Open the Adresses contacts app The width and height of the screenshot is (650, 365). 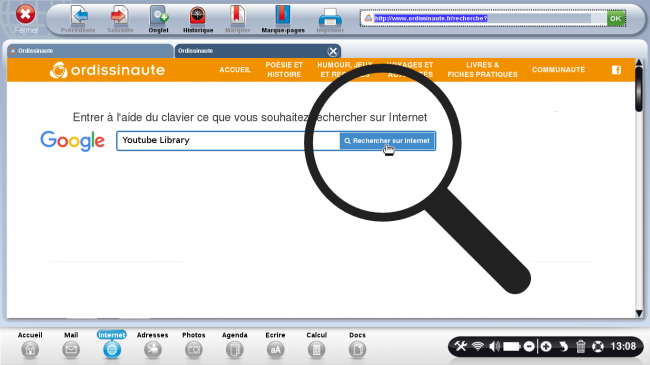pos(153,345)
